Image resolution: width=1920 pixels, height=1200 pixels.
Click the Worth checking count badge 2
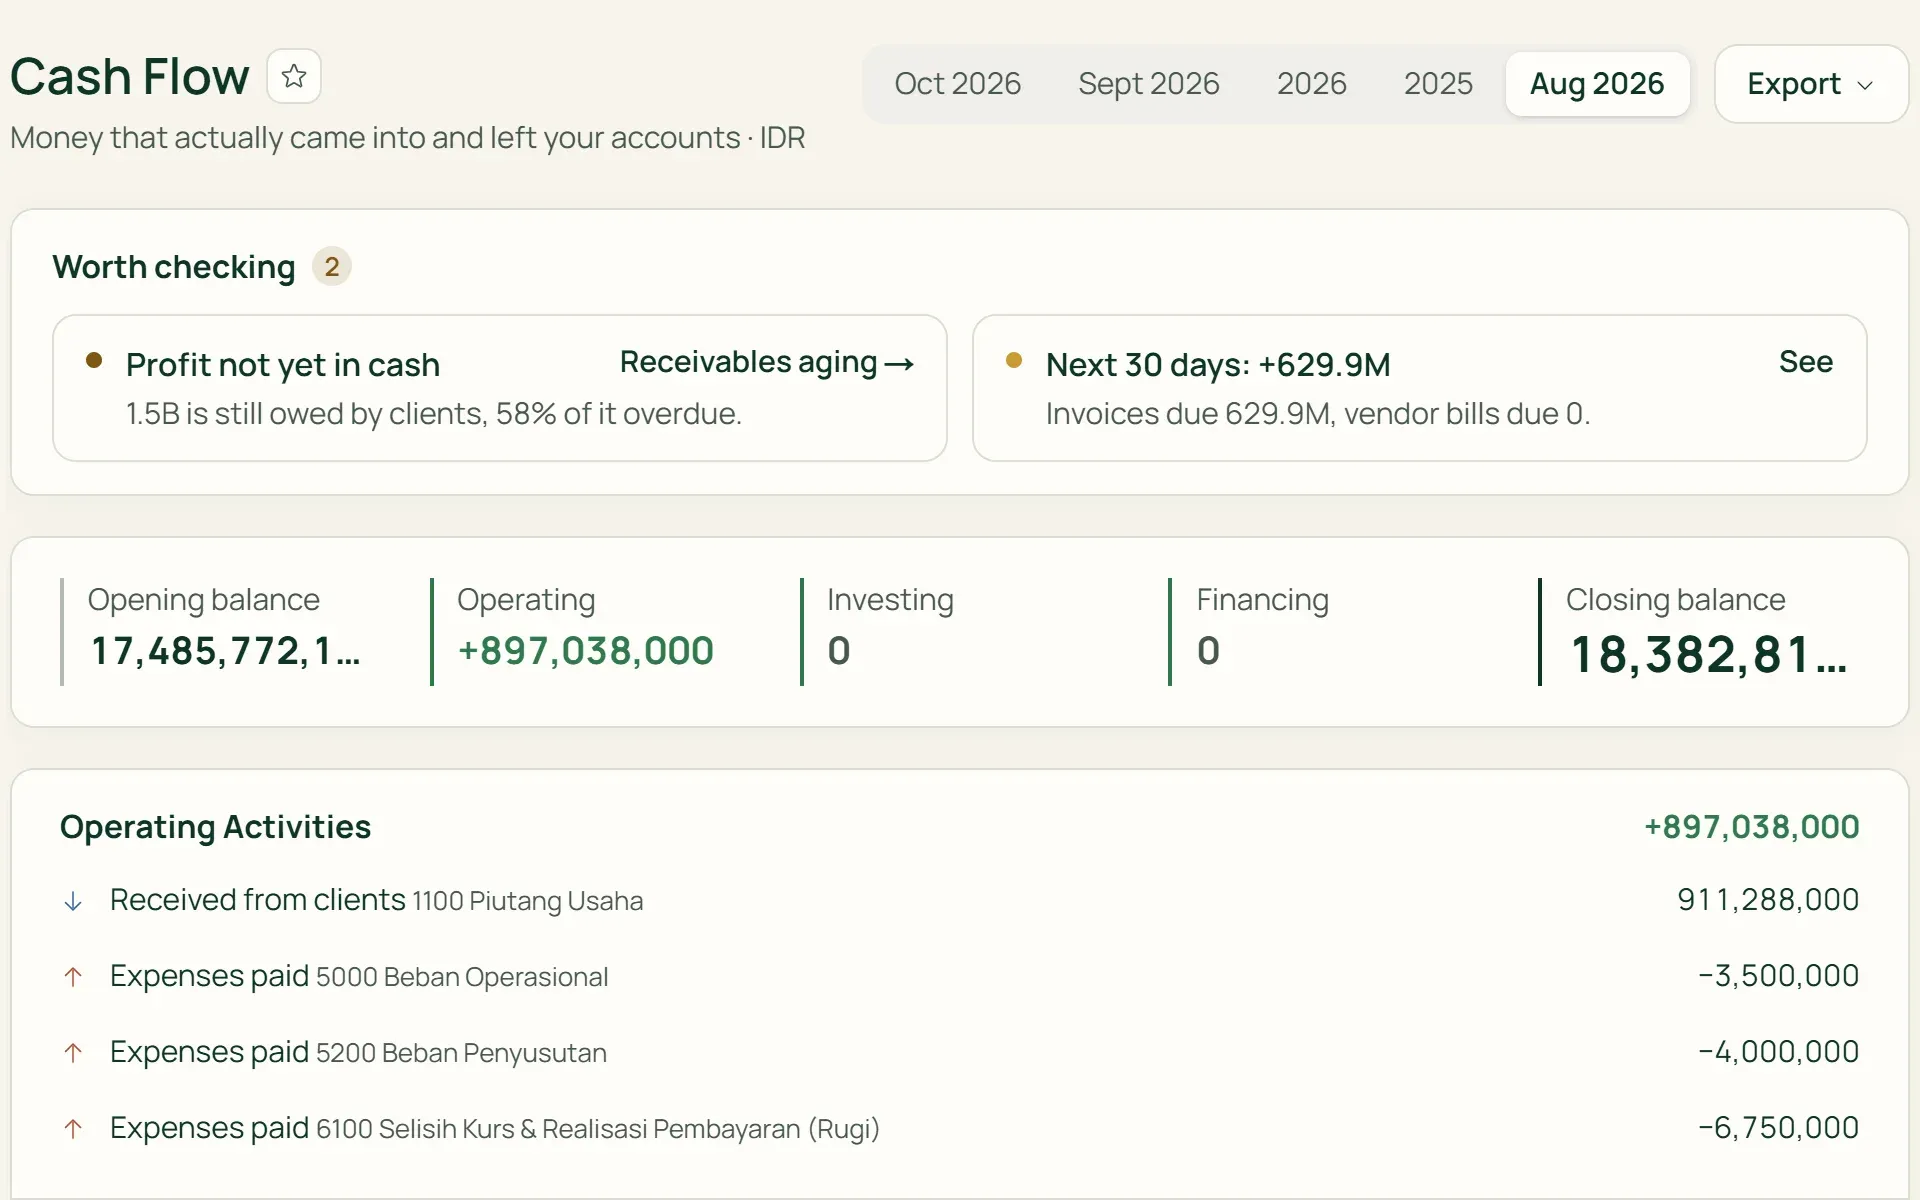332,267
